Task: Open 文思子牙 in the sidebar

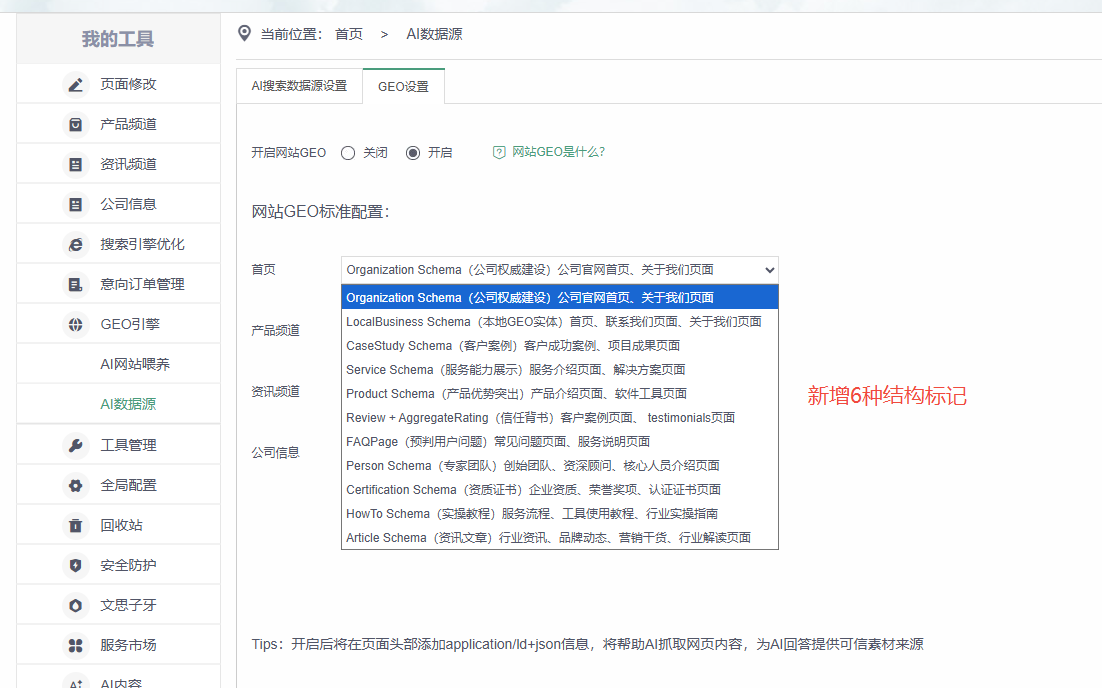Action: [129, 605]
